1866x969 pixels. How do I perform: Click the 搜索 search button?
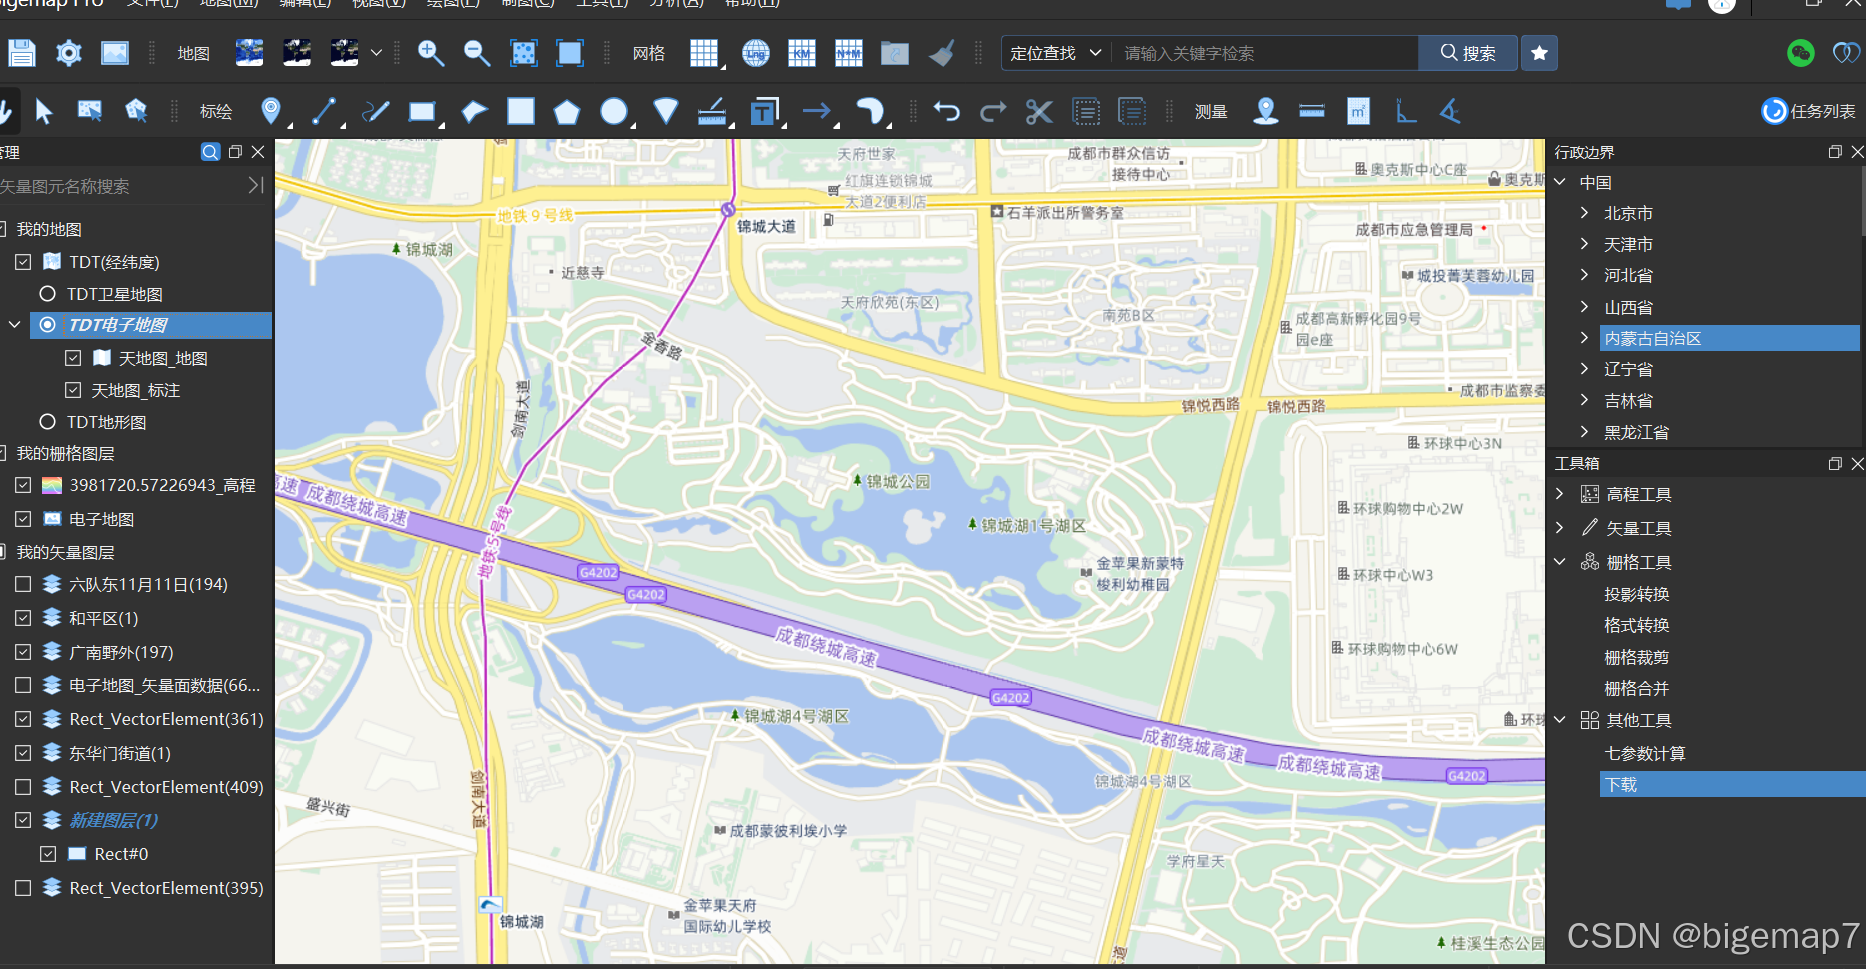1468,53
